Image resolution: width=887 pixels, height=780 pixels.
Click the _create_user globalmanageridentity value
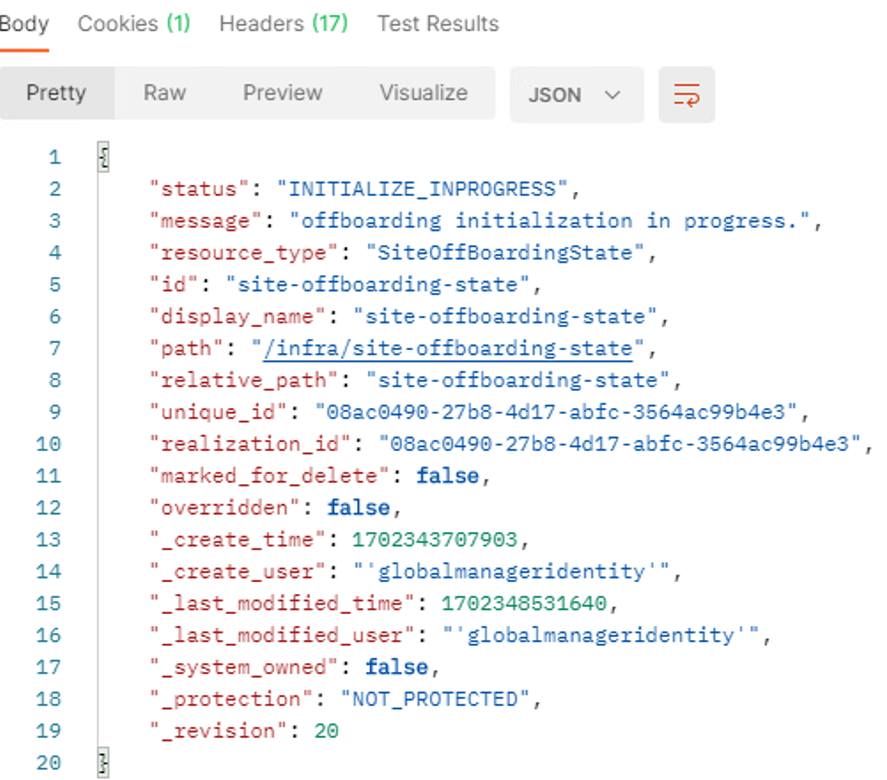[511, 572]
